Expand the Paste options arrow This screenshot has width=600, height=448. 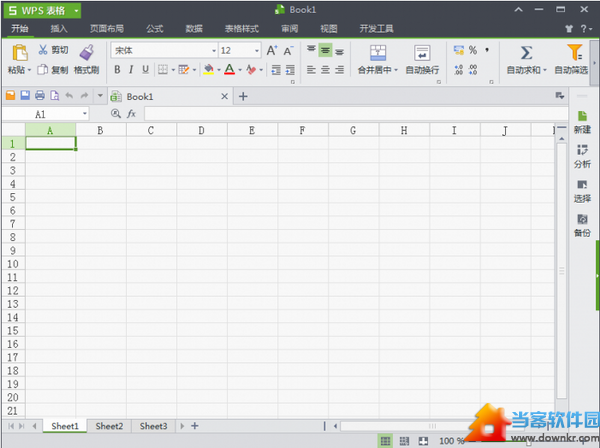(29, 70)
